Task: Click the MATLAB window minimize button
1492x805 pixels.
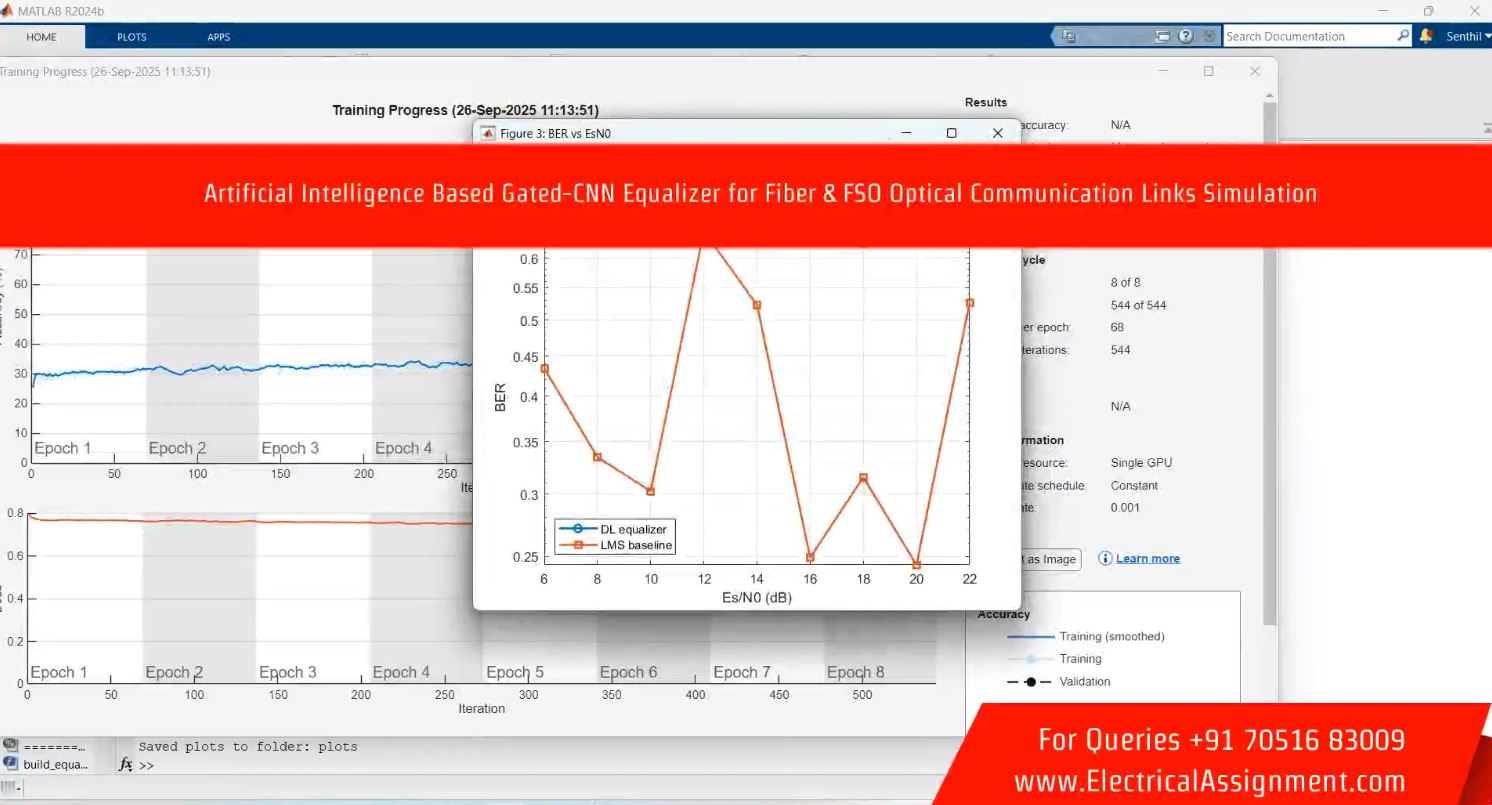Action: tap(1382, 10)
